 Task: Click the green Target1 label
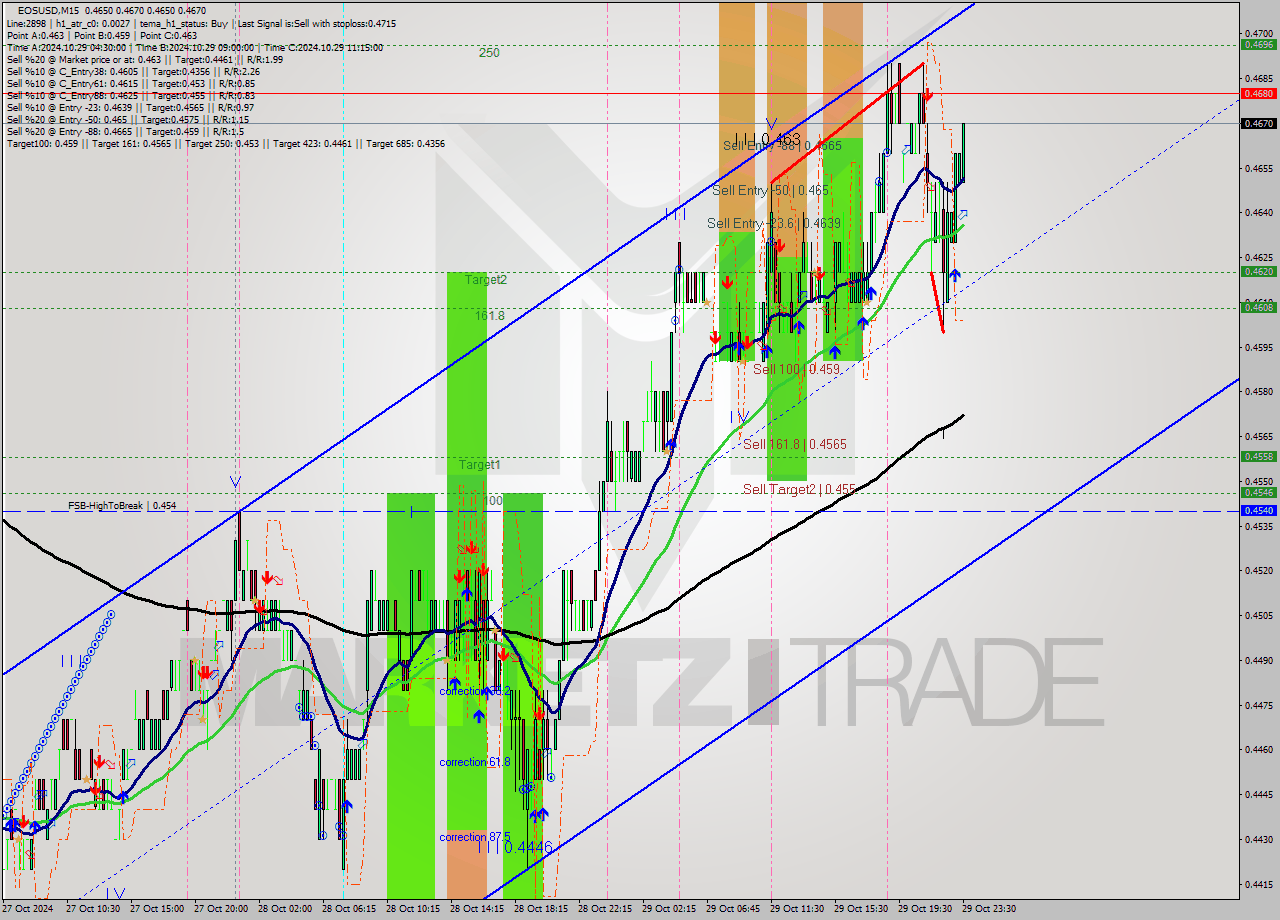[480, 465]
